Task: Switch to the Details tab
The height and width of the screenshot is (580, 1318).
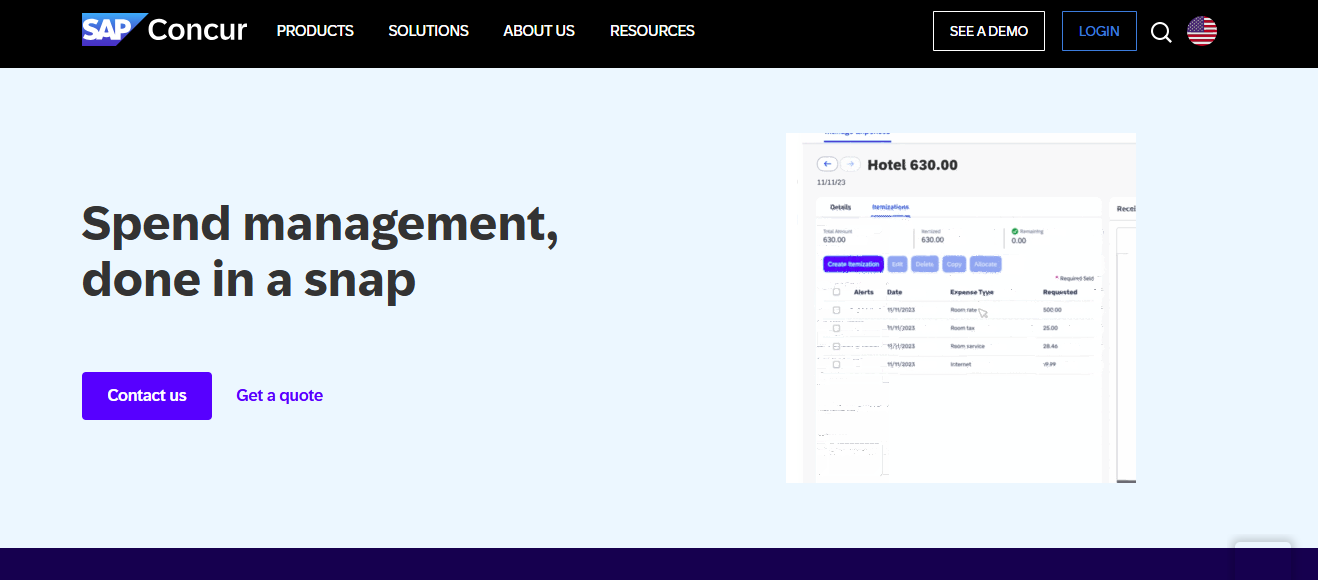Action: [841, 205]
